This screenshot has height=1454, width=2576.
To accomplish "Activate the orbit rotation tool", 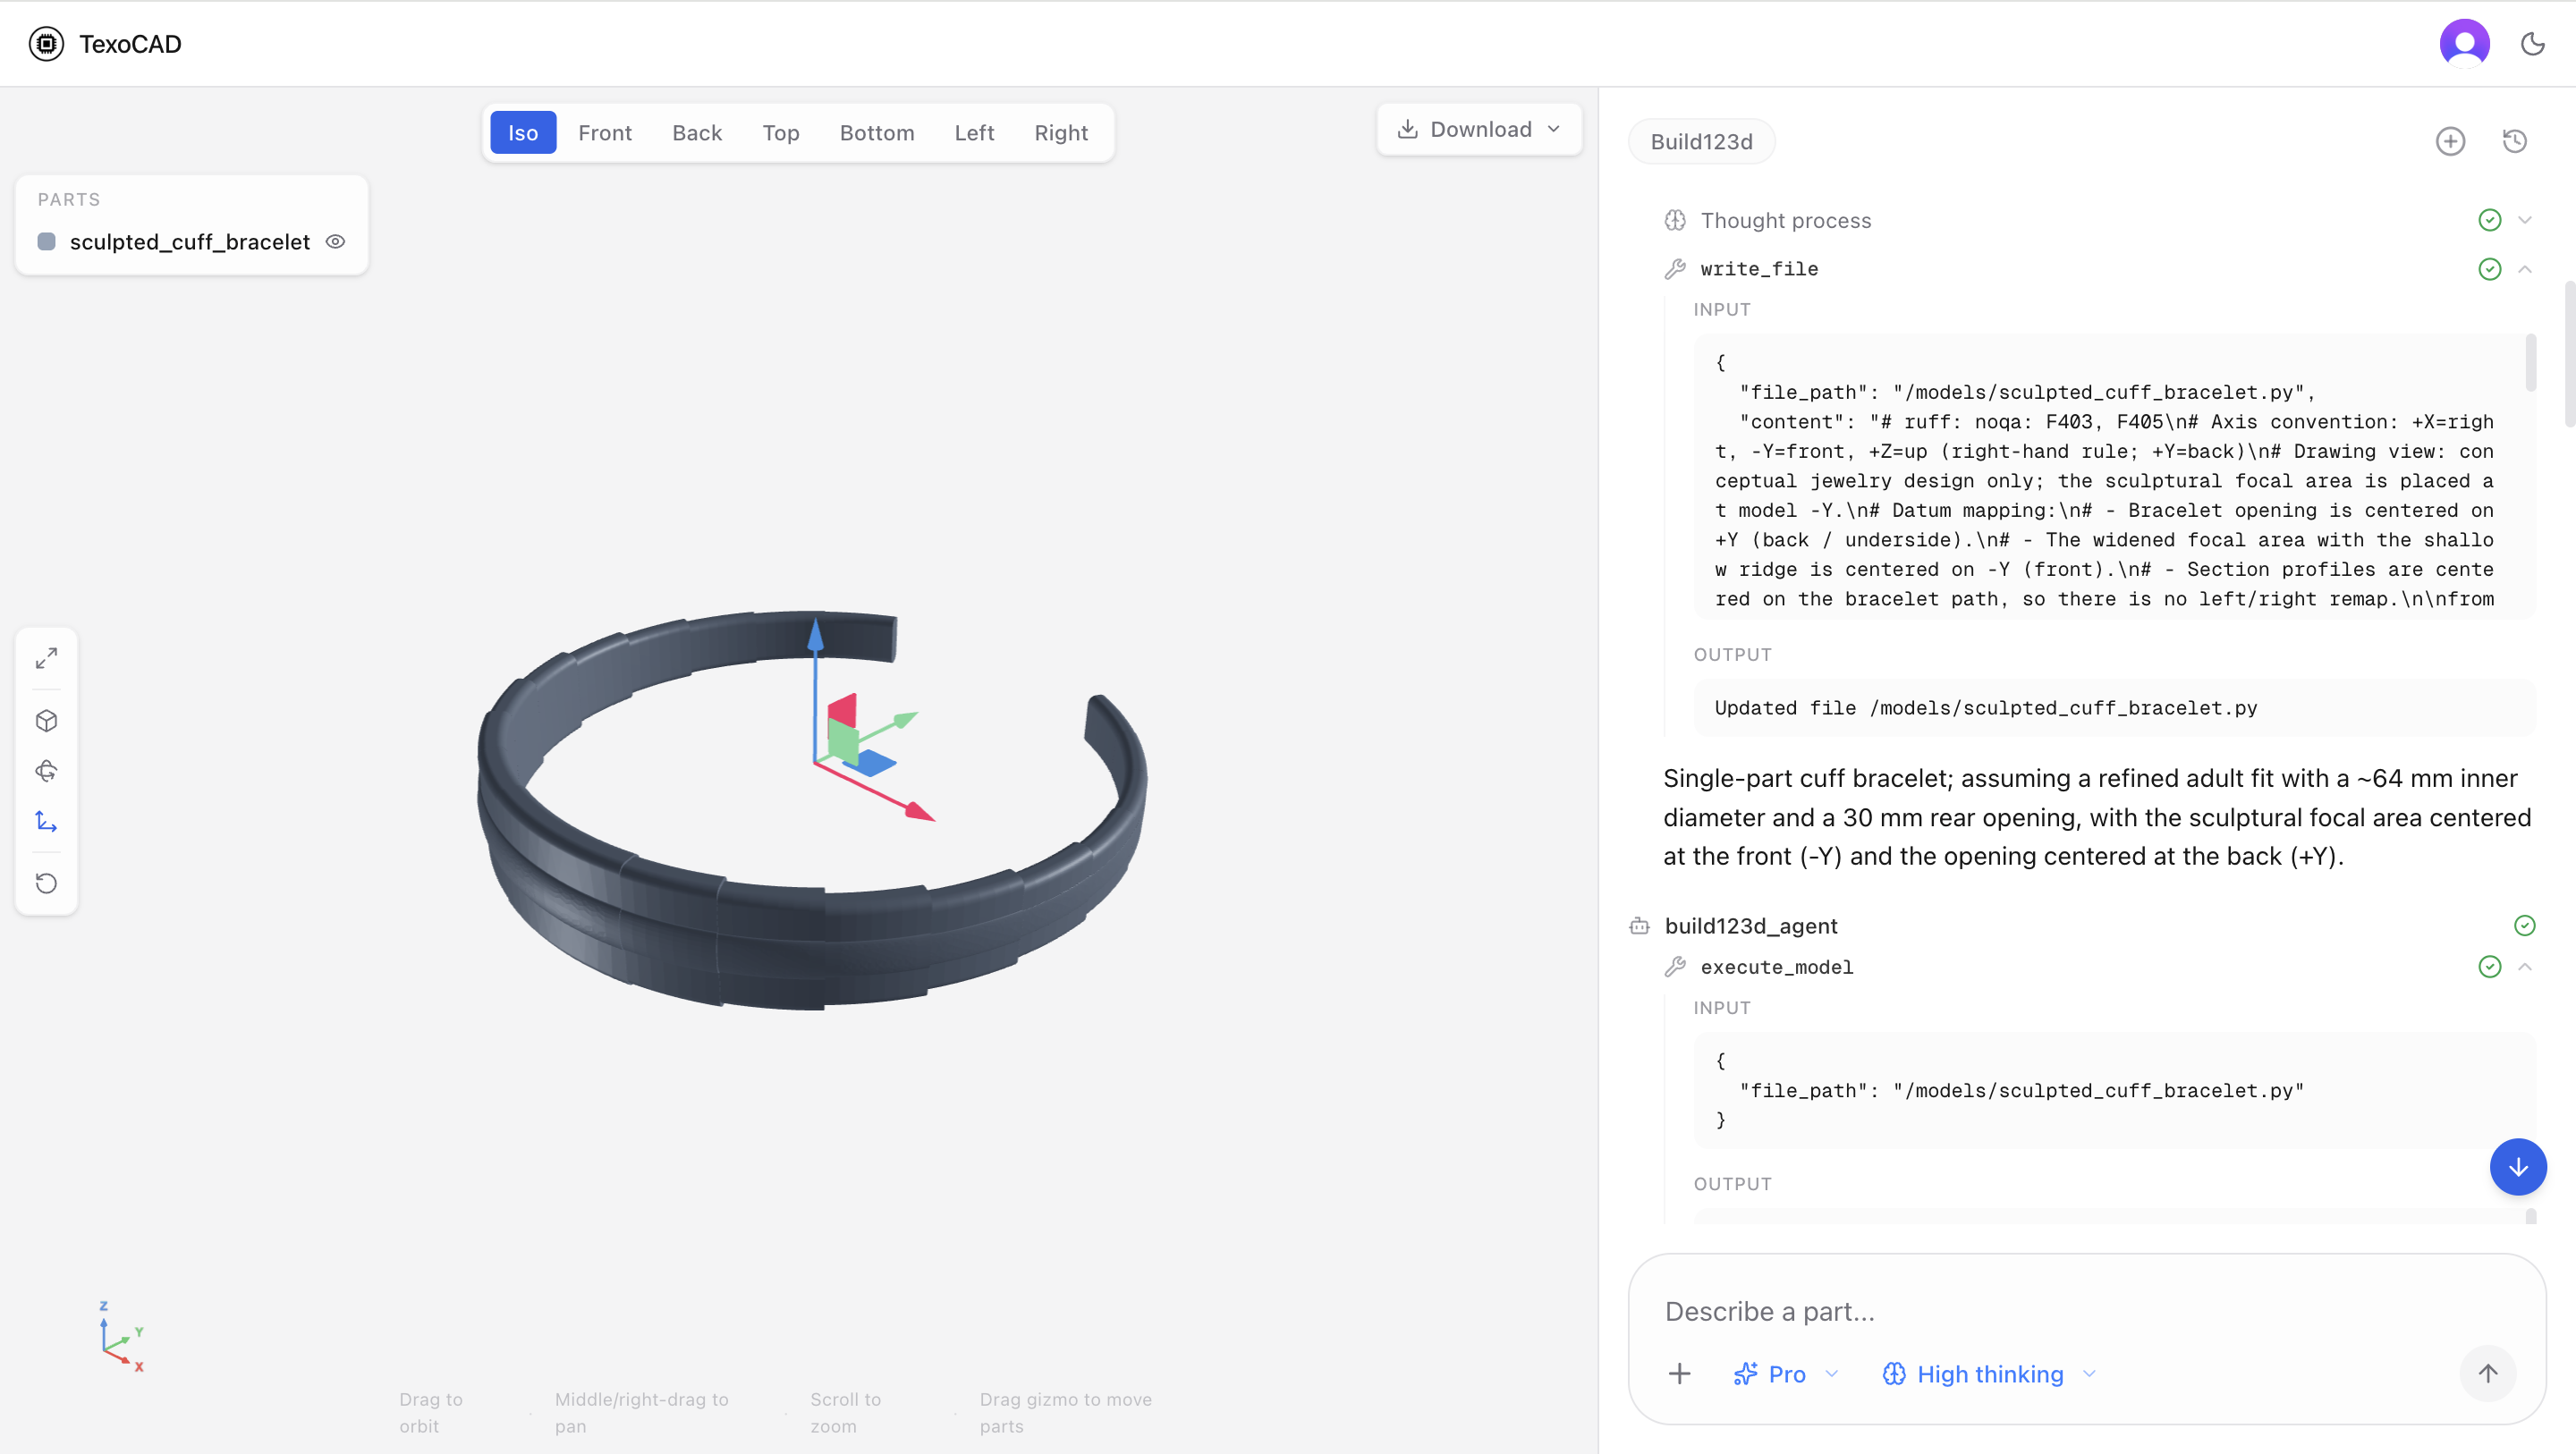I will 46,771.
